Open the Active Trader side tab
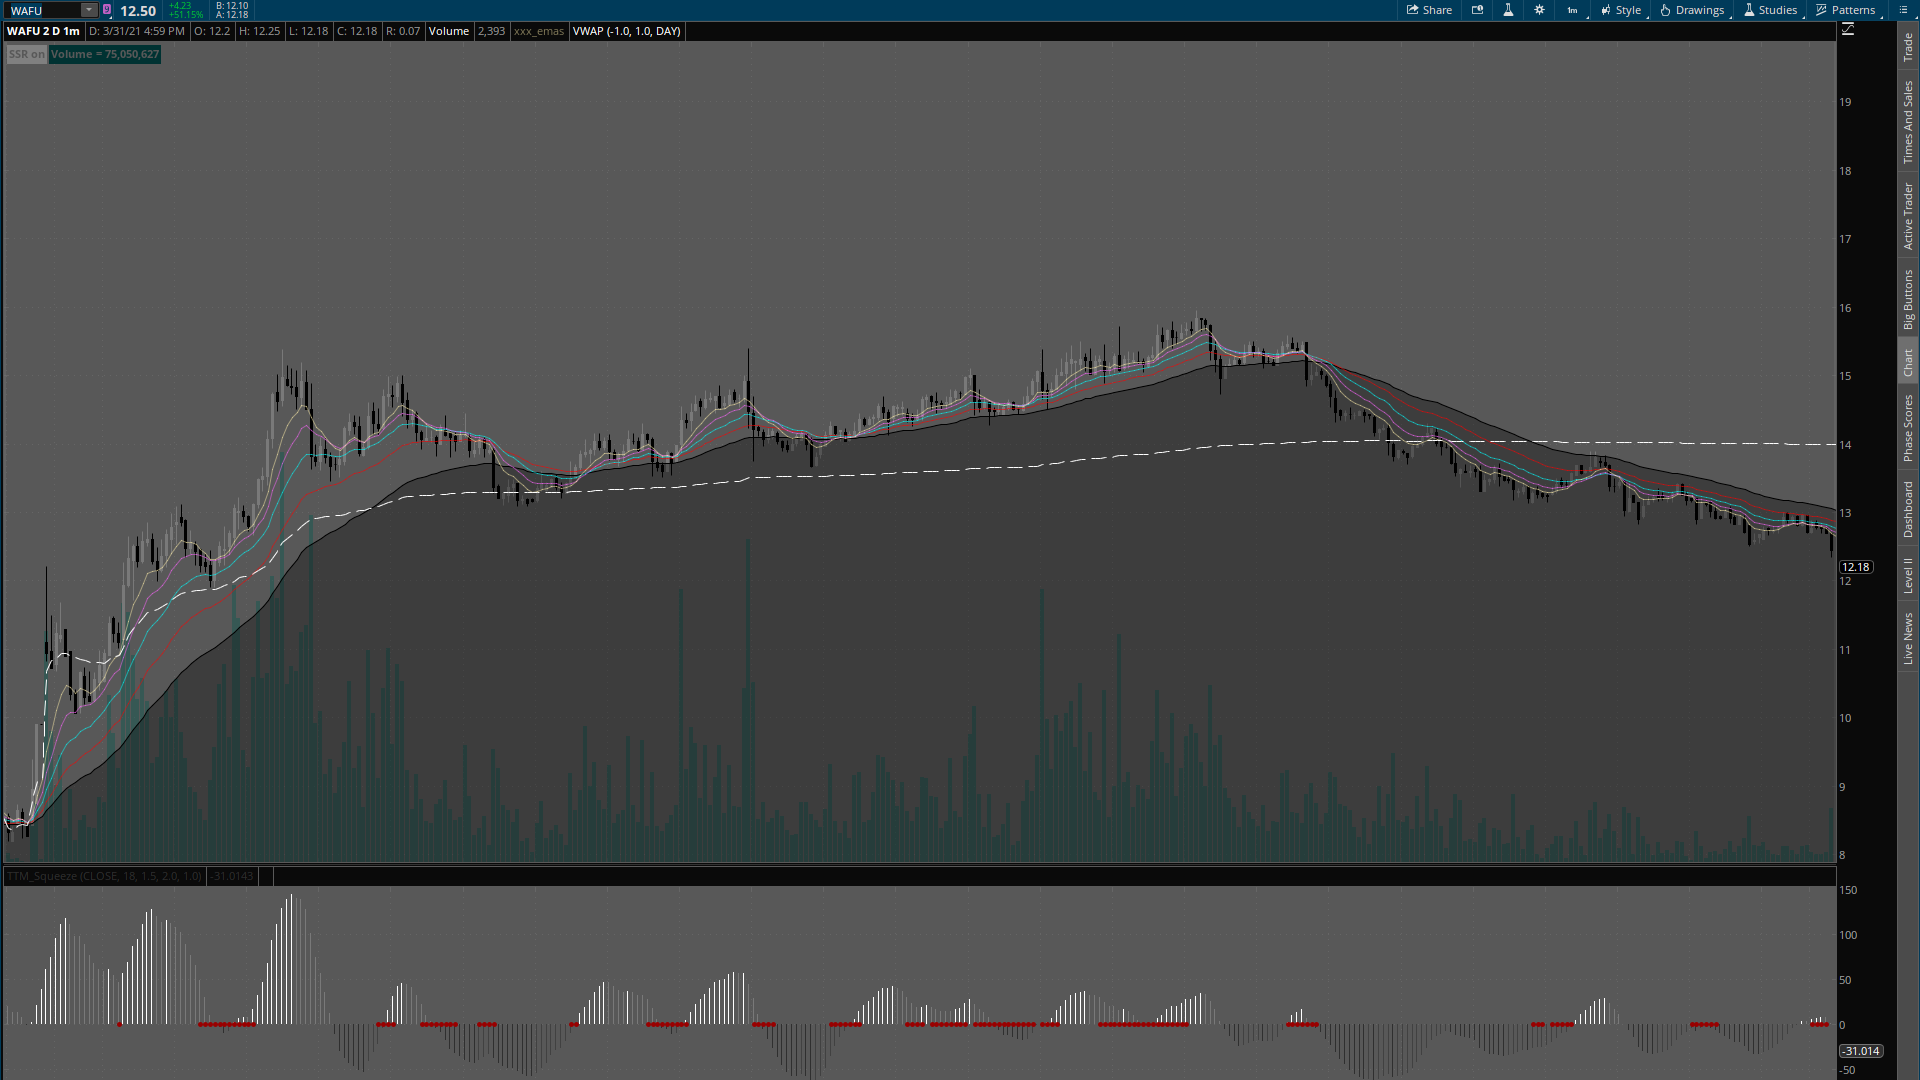 [1908, 216]
